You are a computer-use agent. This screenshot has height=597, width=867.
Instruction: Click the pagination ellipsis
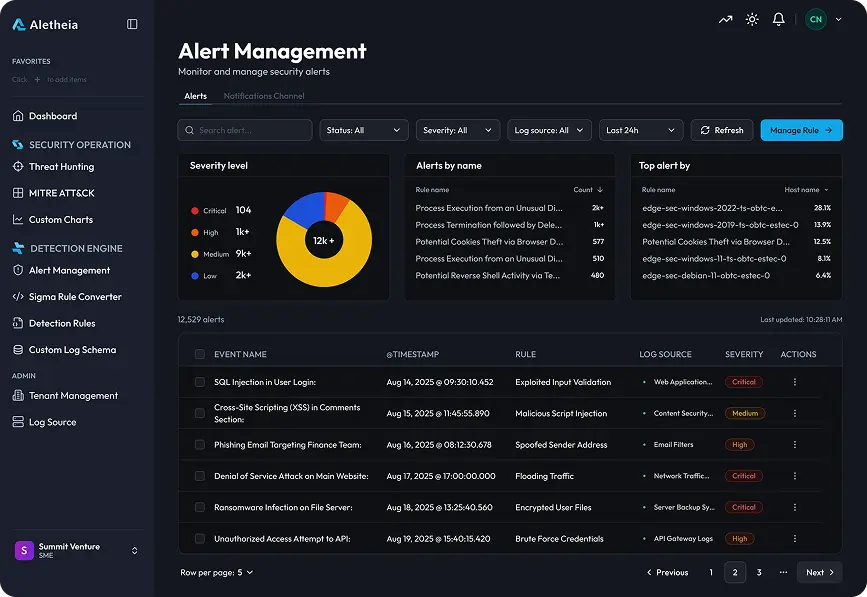point(783,573)
